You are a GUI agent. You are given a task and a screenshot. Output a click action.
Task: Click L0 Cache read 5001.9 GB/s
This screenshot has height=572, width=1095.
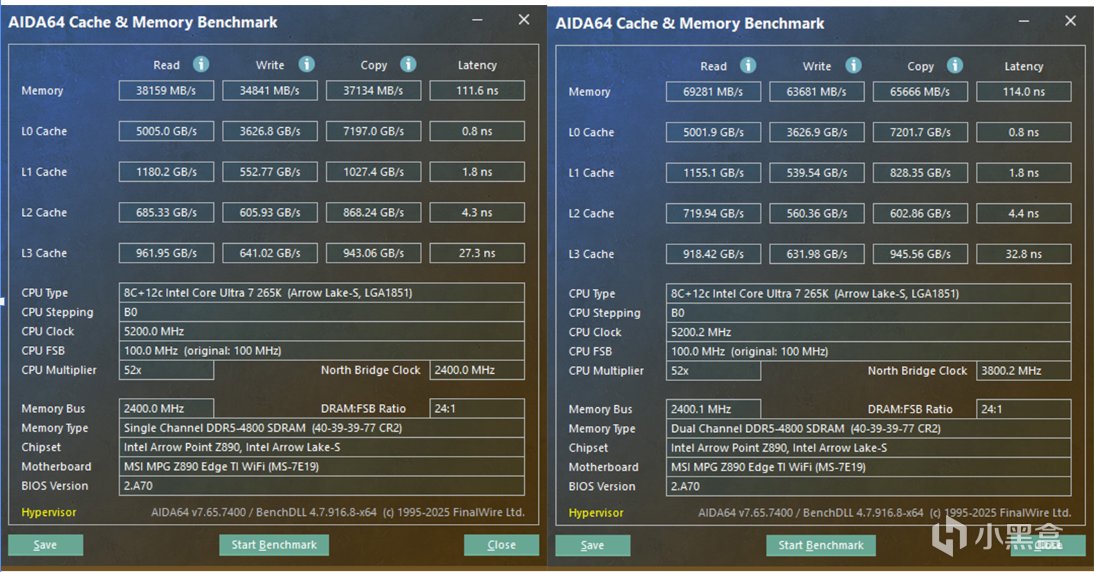click(713, 132)
